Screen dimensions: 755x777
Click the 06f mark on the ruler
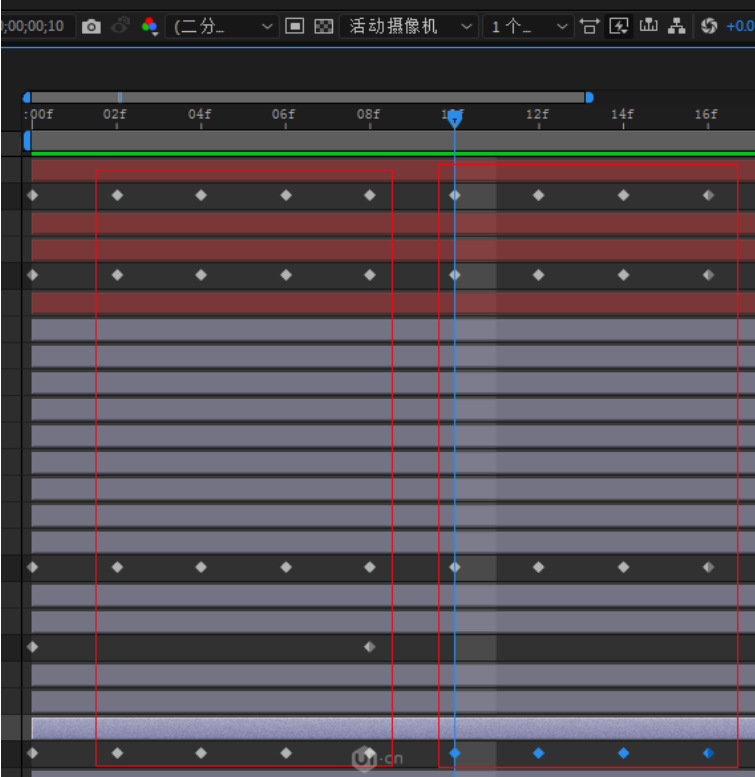(x=283, y=114)
